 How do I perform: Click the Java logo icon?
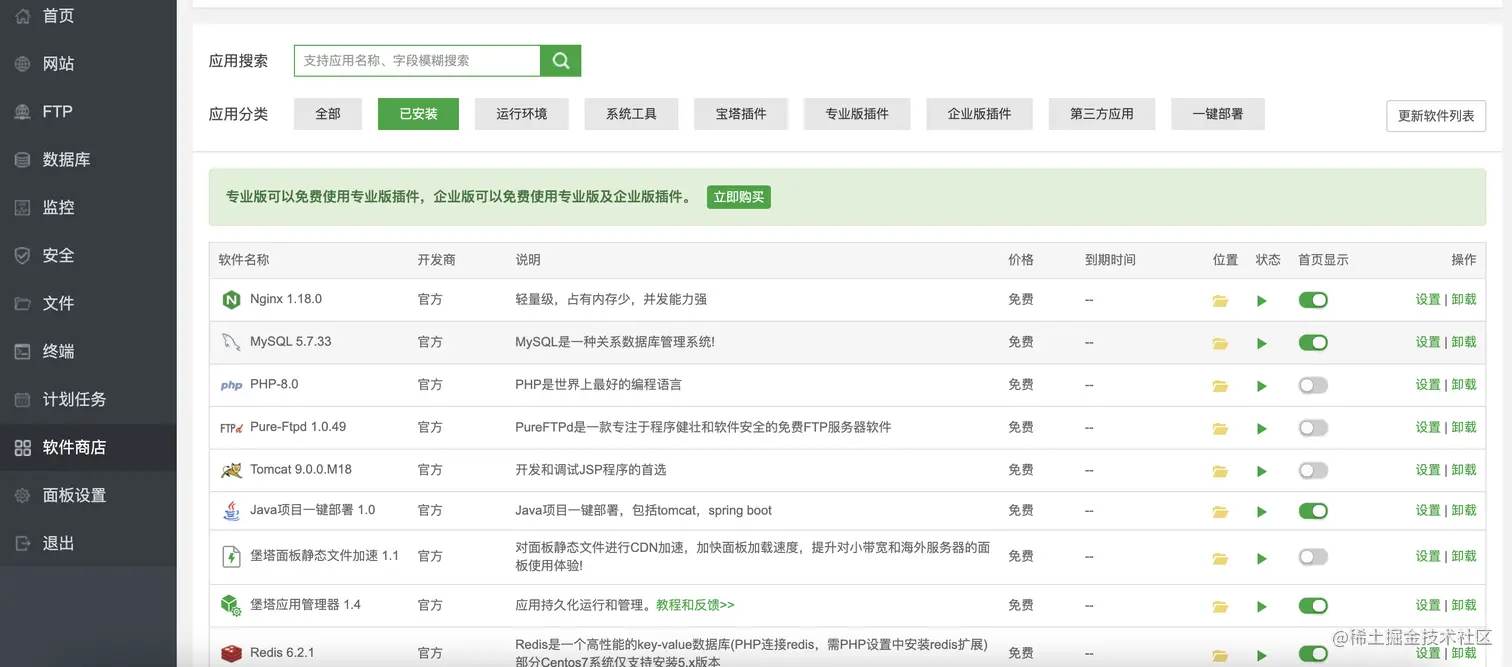pos(231,510)
